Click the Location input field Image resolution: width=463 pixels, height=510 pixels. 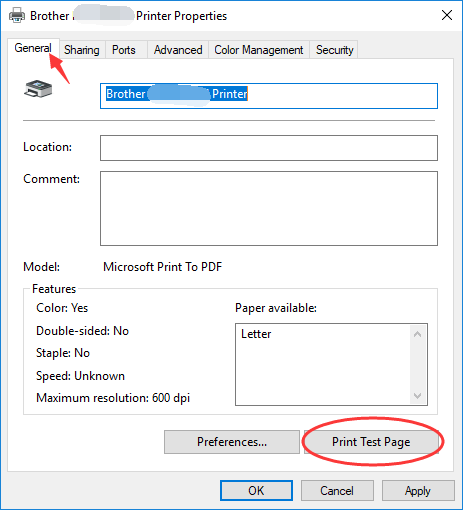[269, 148]
